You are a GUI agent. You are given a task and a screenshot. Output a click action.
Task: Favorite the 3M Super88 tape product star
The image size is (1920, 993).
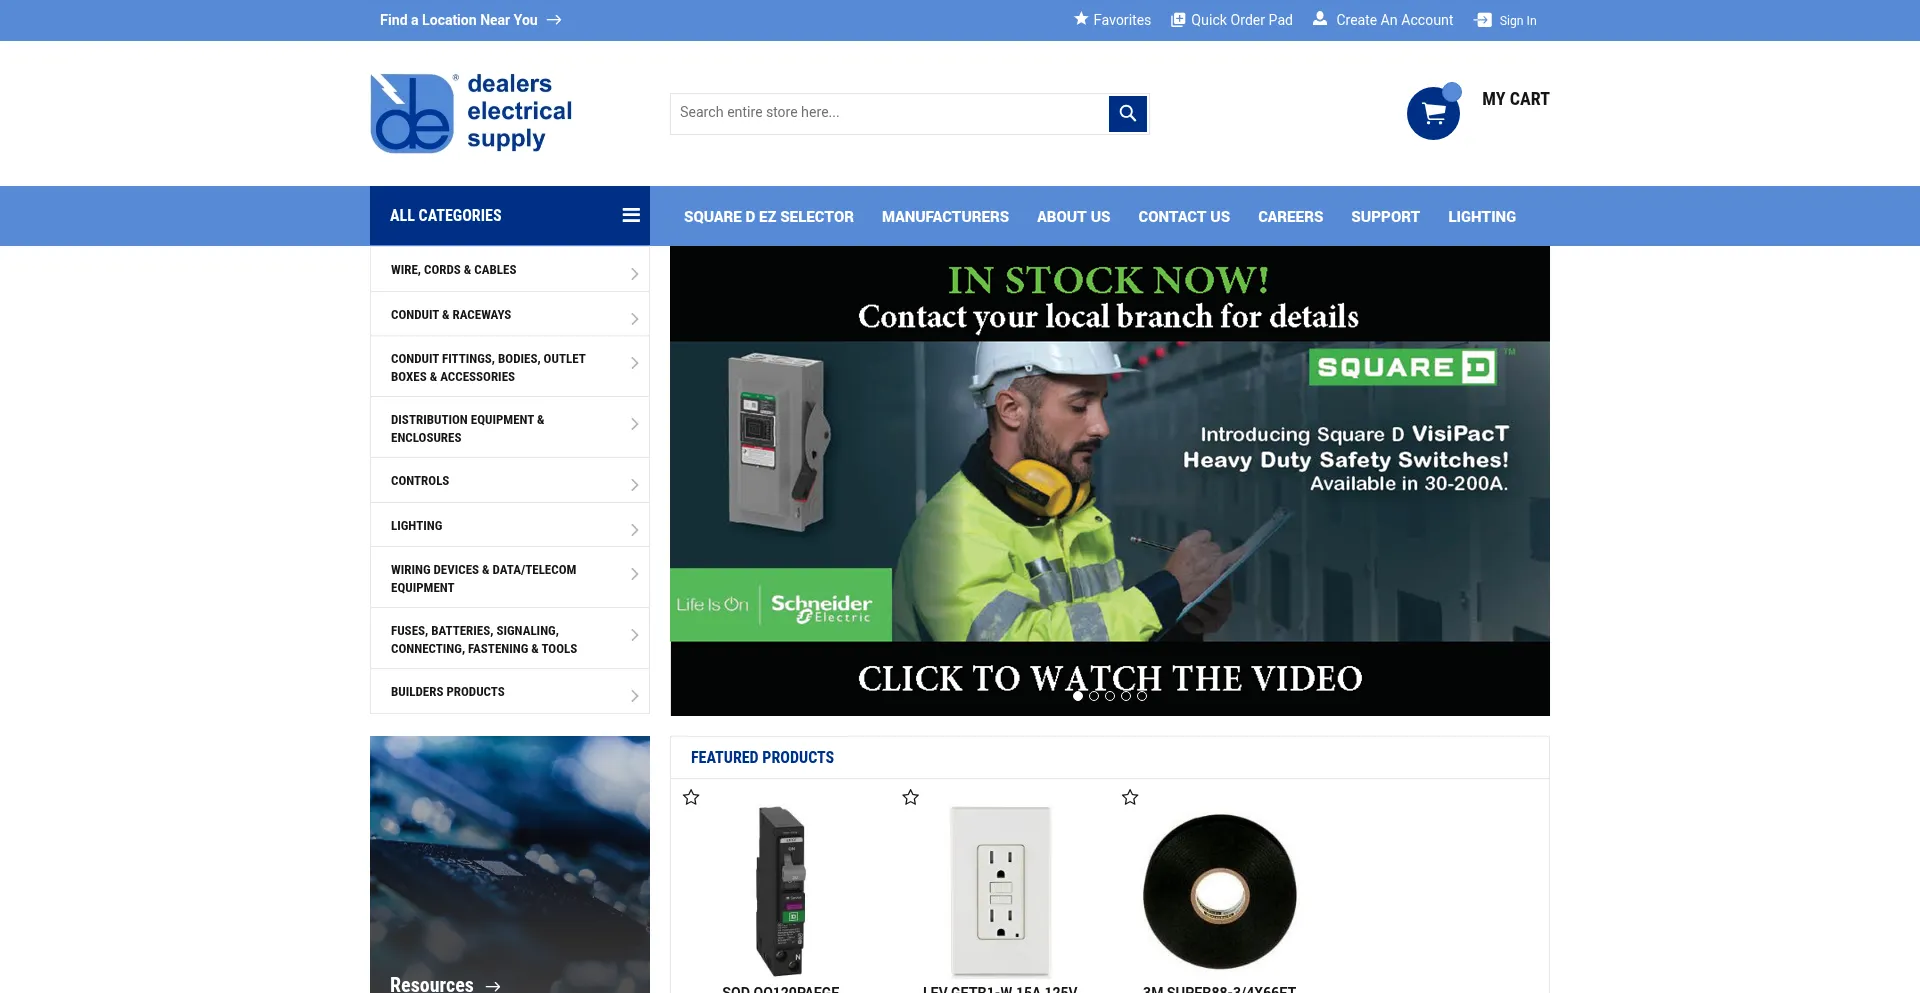click(1130, 797)
